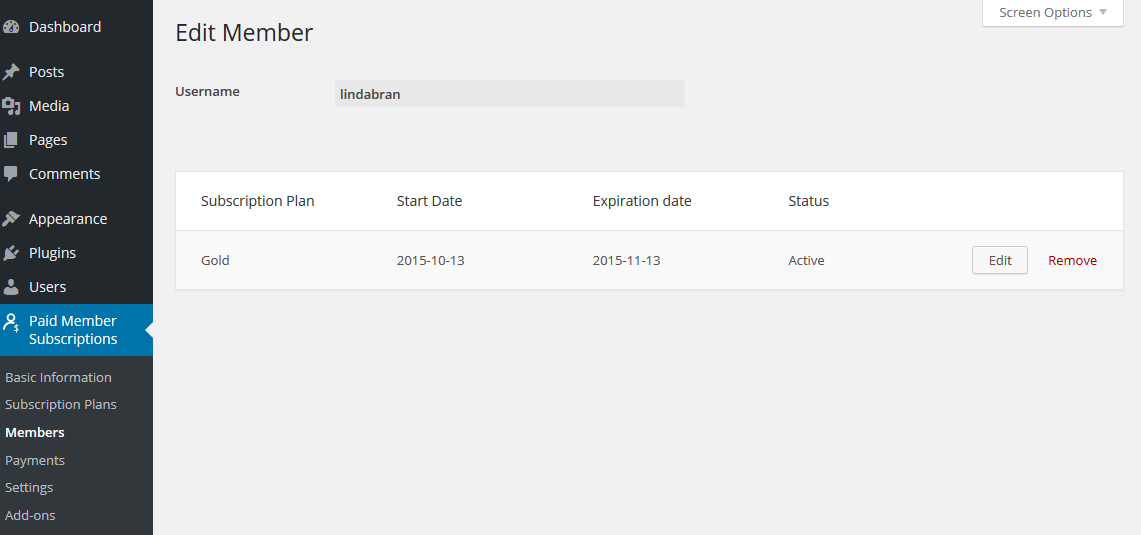Expand the Screen Options dropdown

pyautogui.click(x=1053, y=13)
